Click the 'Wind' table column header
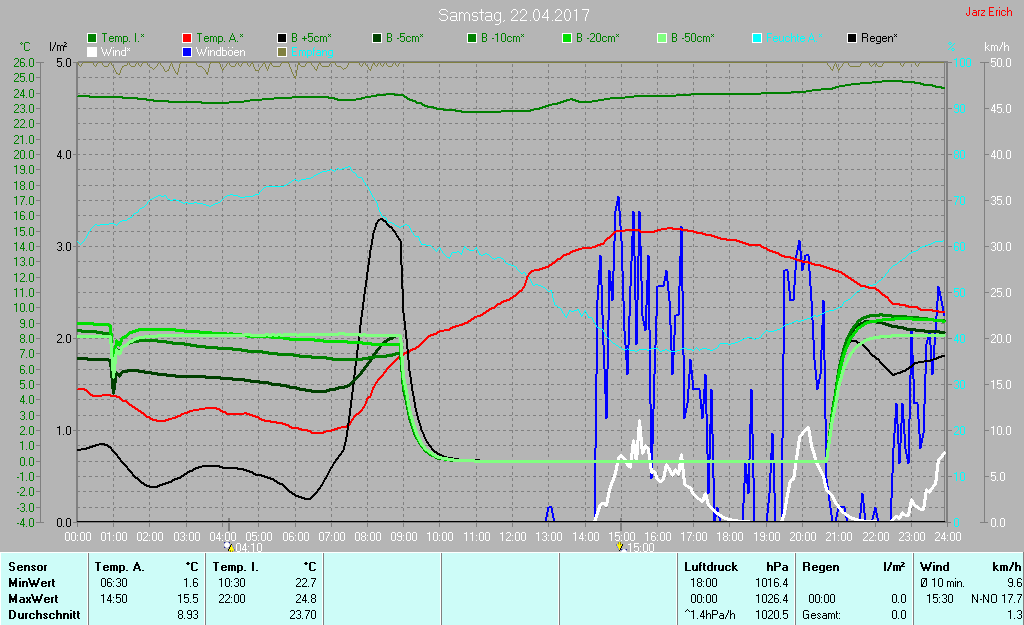 (935, 567)
